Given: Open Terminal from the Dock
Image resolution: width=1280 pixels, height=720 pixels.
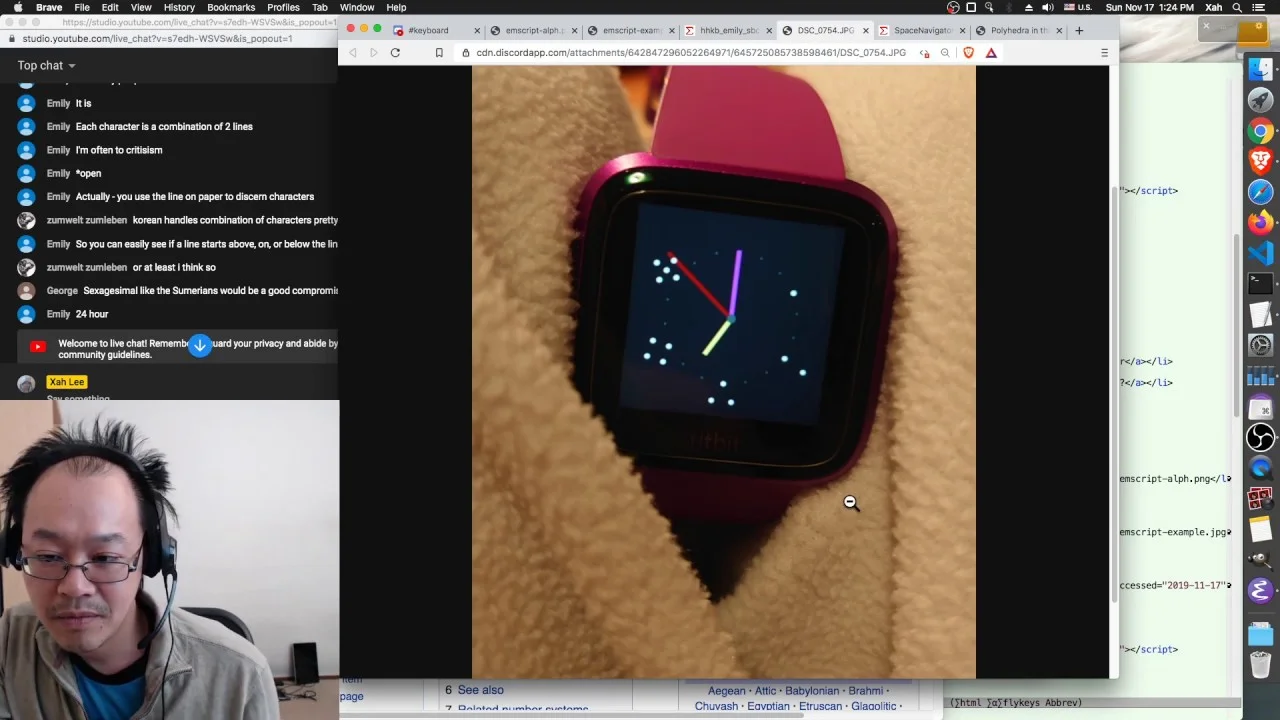Looking at the screenshot, I should [x=1260, y=284].
